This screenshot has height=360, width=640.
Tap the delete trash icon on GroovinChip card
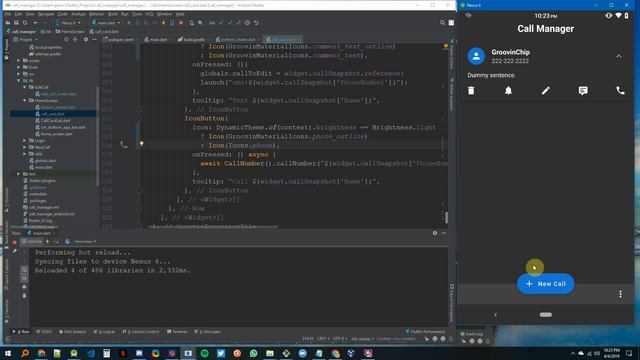(x=471, y=91)
